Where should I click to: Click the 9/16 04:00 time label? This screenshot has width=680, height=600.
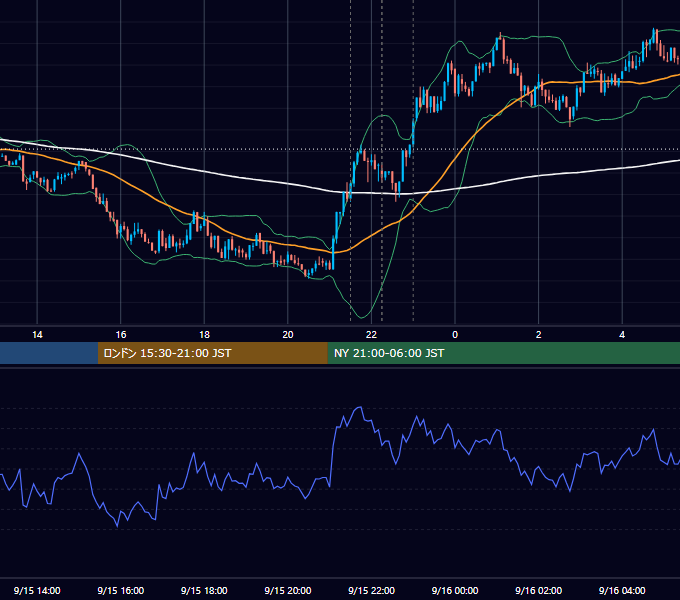(622, 590)
